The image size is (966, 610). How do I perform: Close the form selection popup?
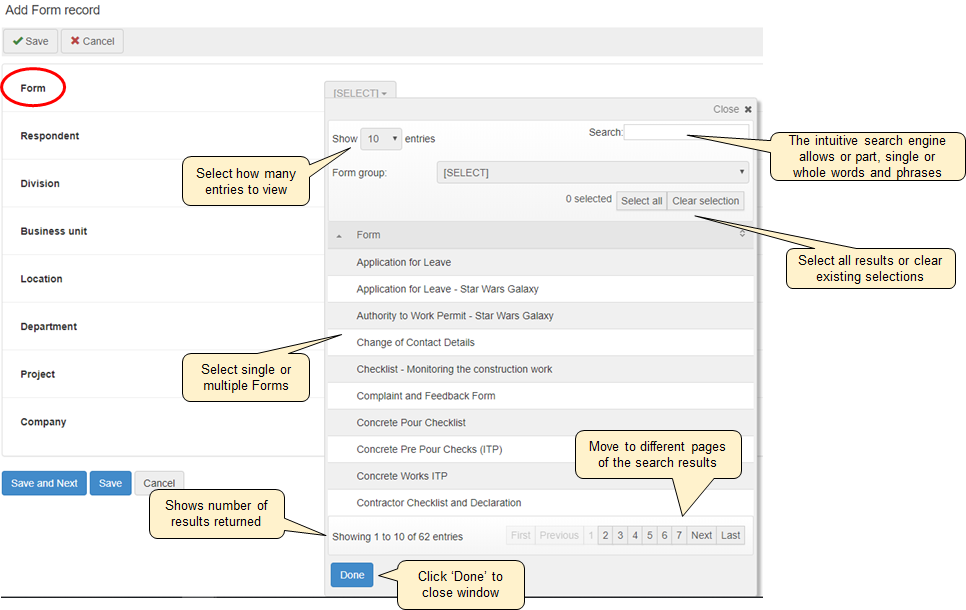(733, 110)
